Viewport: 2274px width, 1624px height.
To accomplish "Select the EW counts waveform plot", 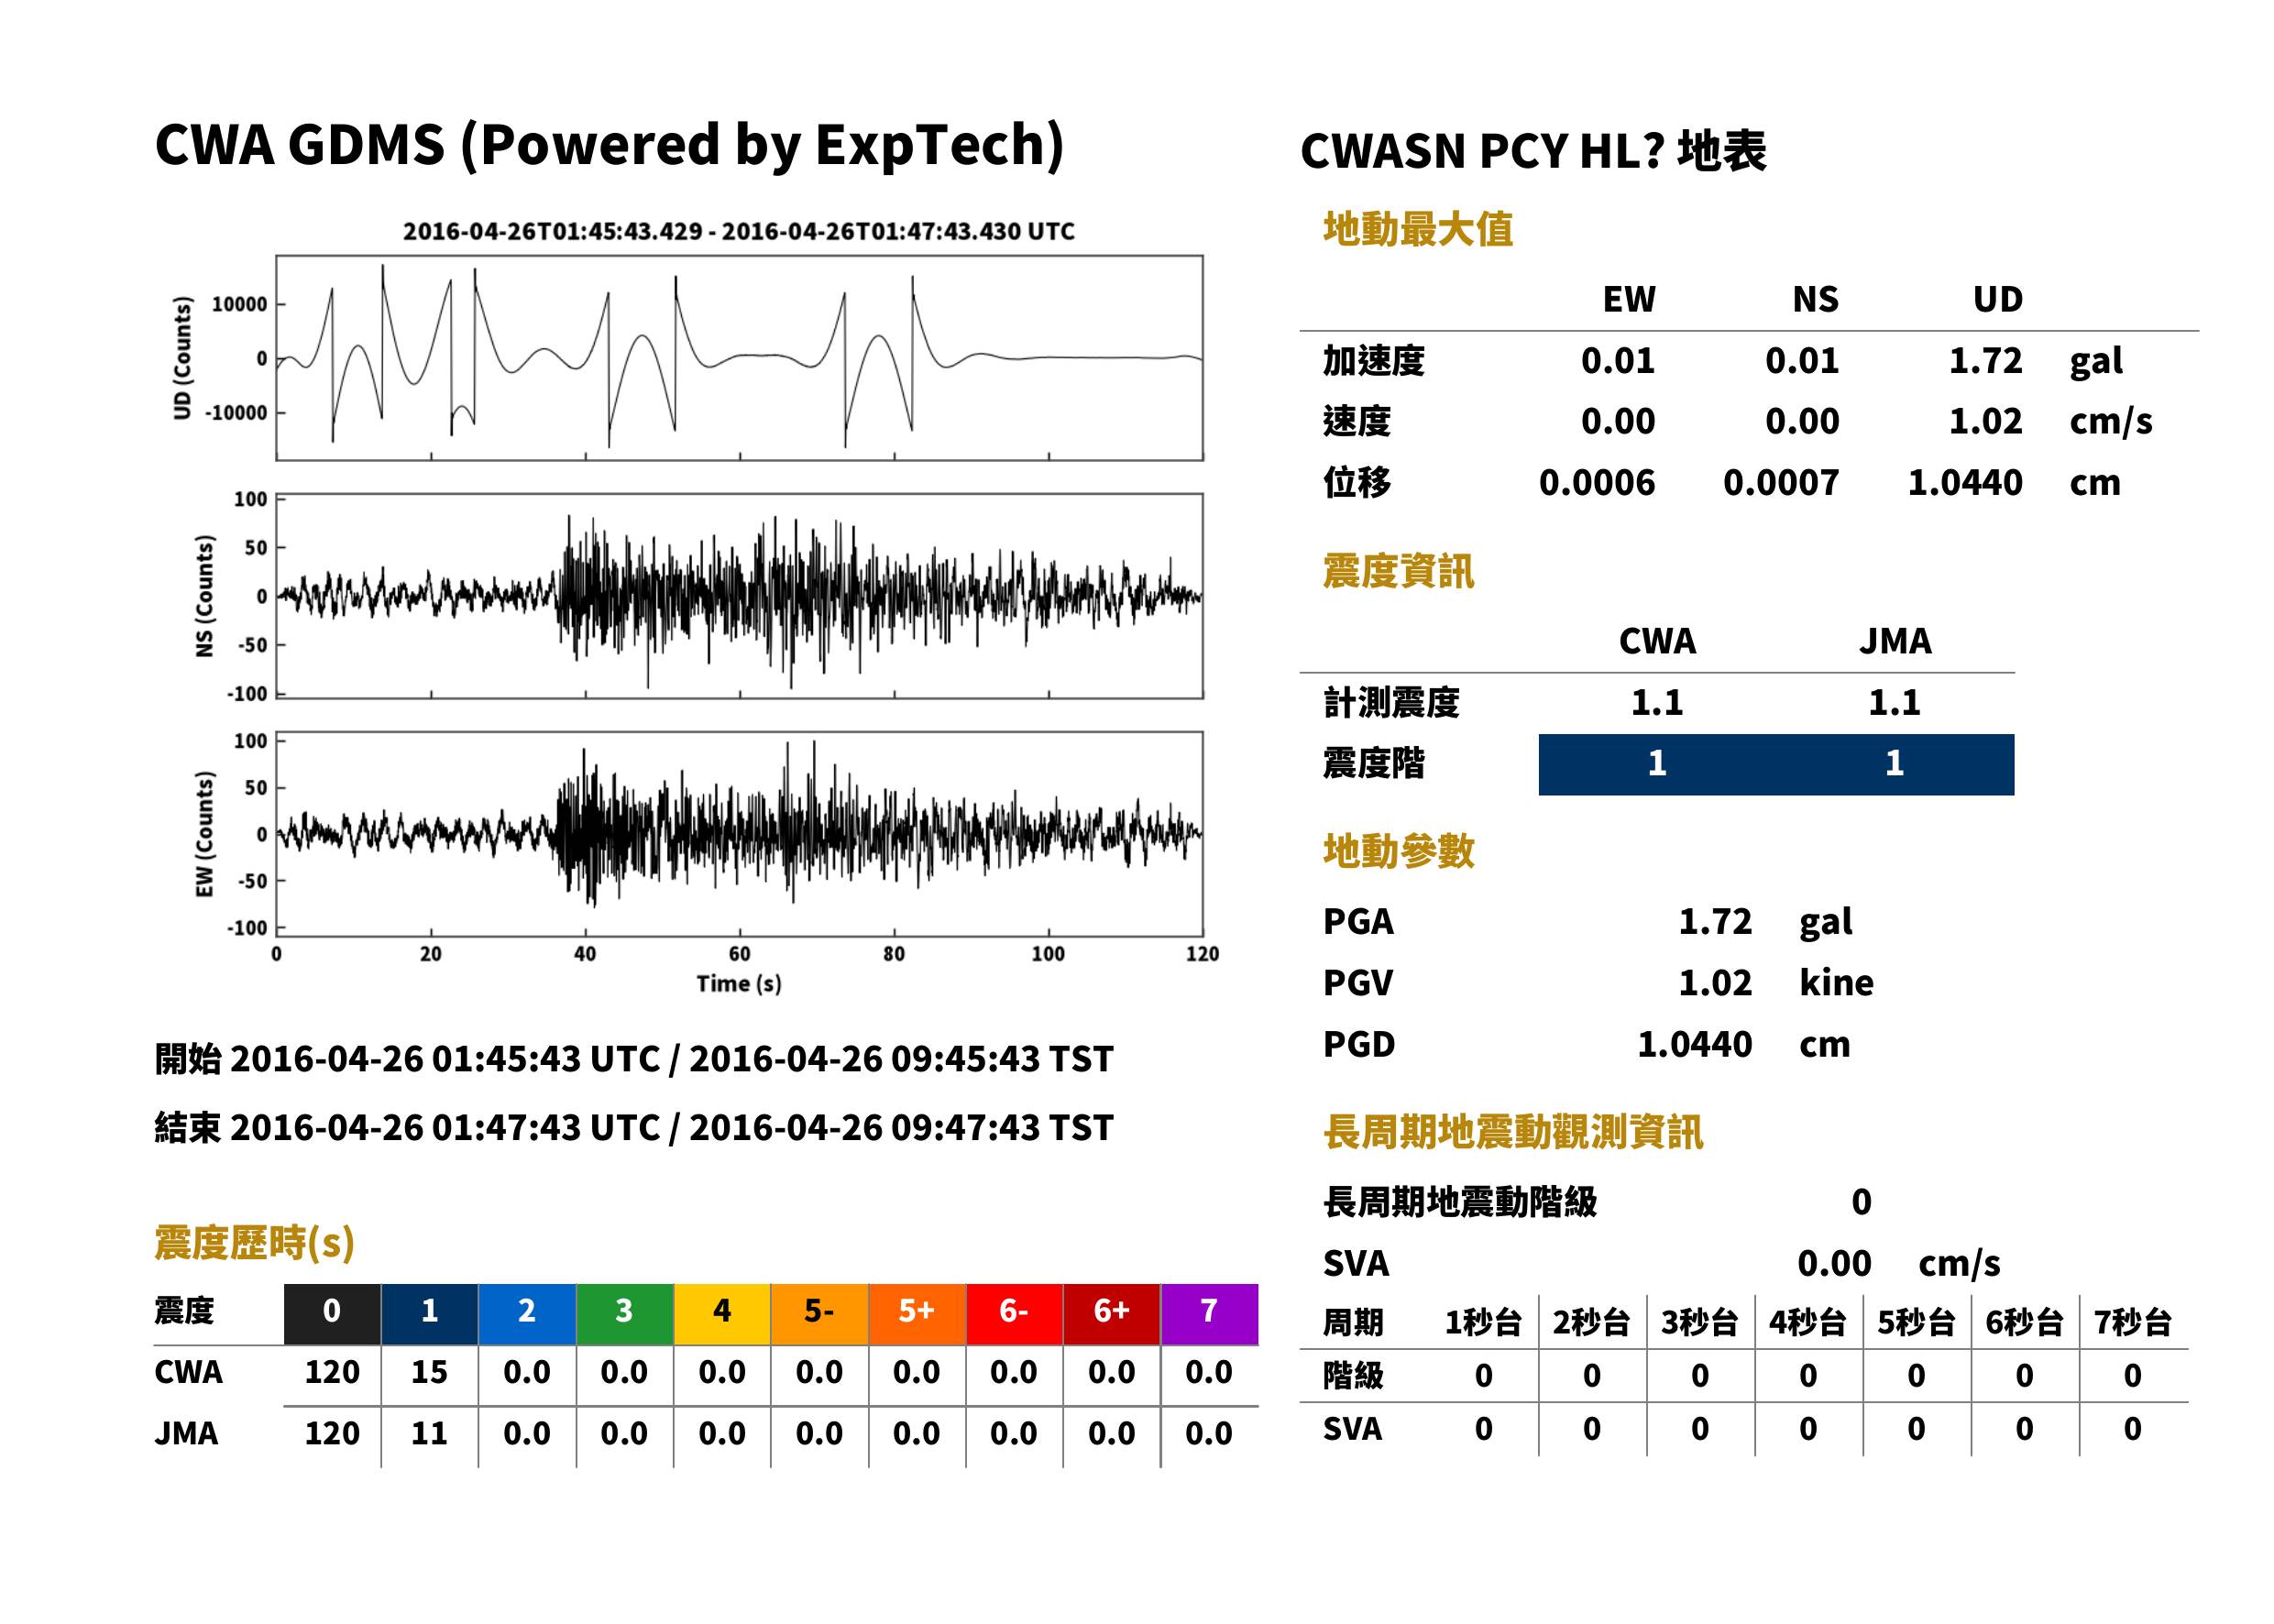I will click(739, 833).
